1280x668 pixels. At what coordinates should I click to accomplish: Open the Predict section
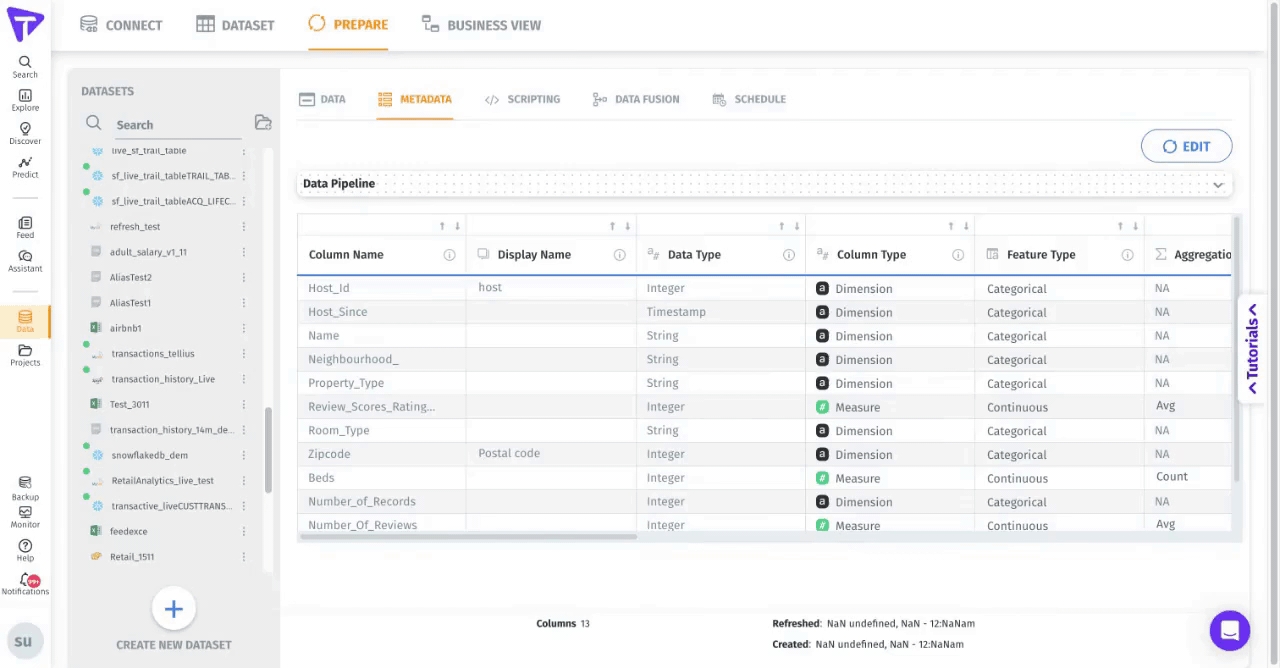click(x=25, y=166)
